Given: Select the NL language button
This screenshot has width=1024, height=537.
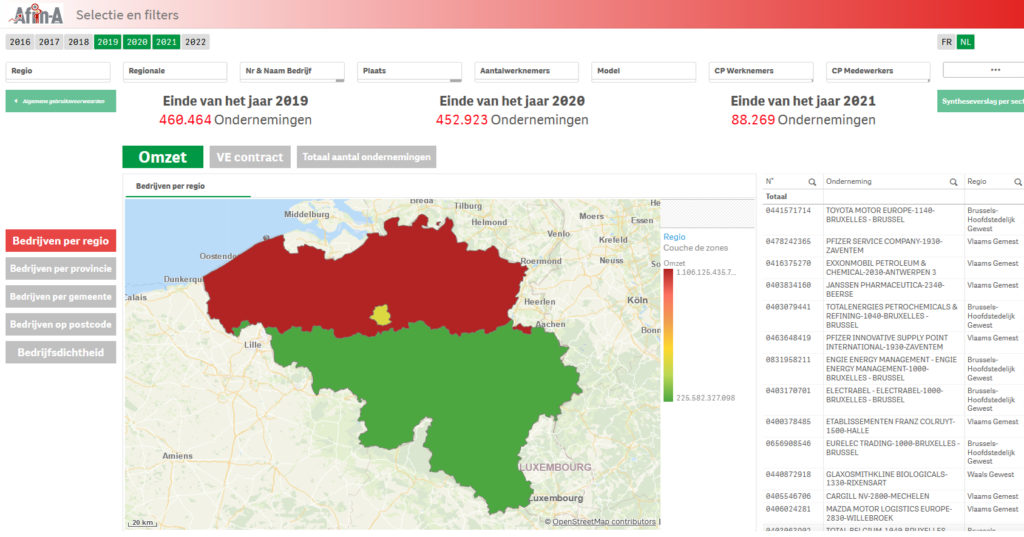Looking at the screenshot, I should click(965, 42).
